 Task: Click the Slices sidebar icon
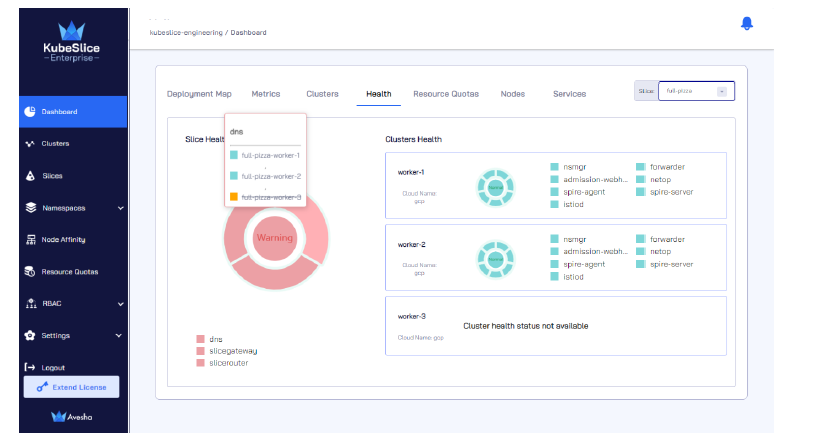(30, 176)
